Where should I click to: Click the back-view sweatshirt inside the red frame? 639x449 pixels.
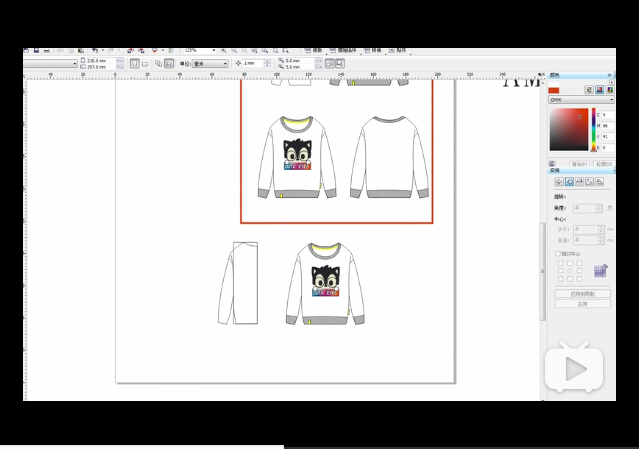389,157
